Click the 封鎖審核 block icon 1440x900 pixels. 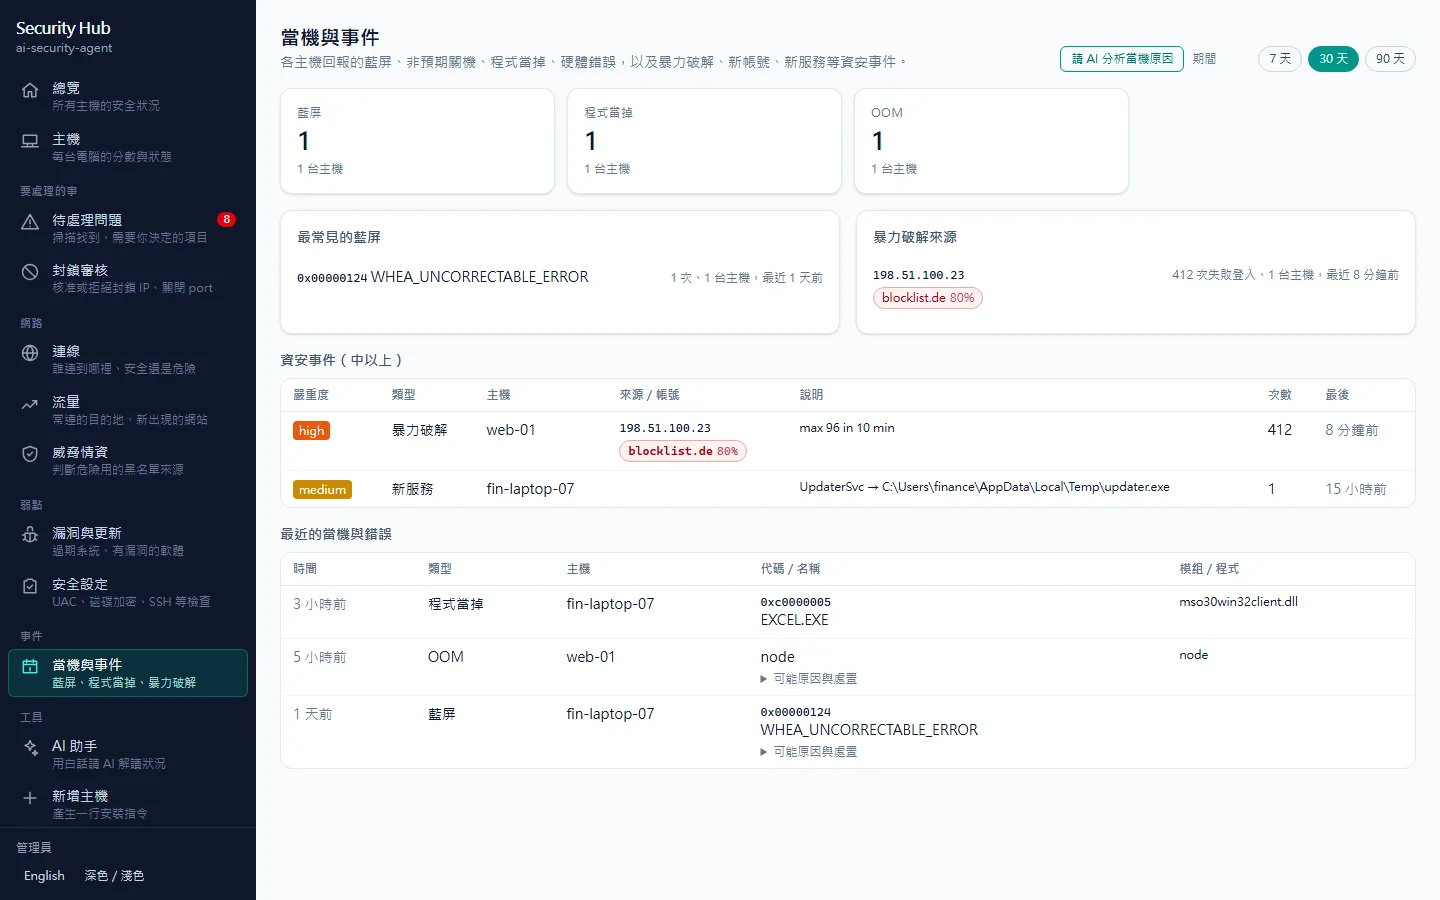[30, 272]
